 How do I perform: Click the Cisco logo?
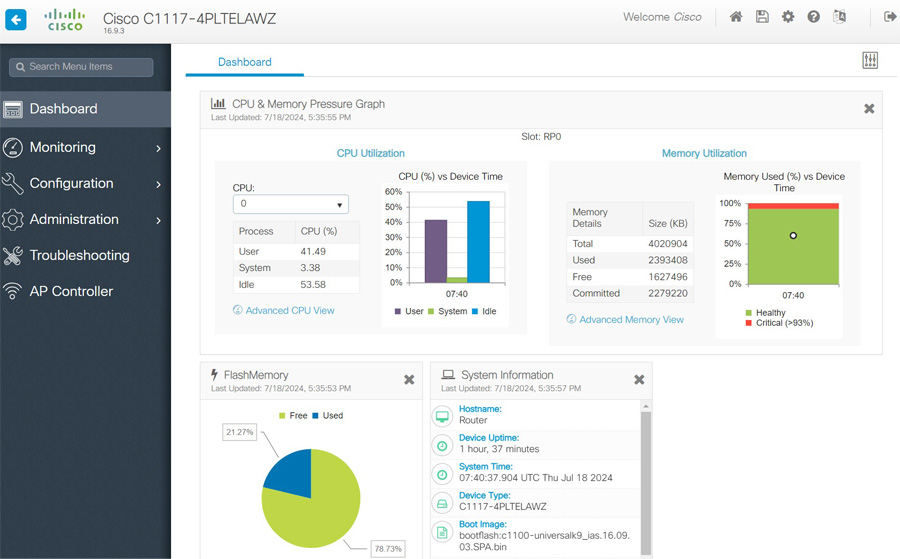click(x=65, y=20)
